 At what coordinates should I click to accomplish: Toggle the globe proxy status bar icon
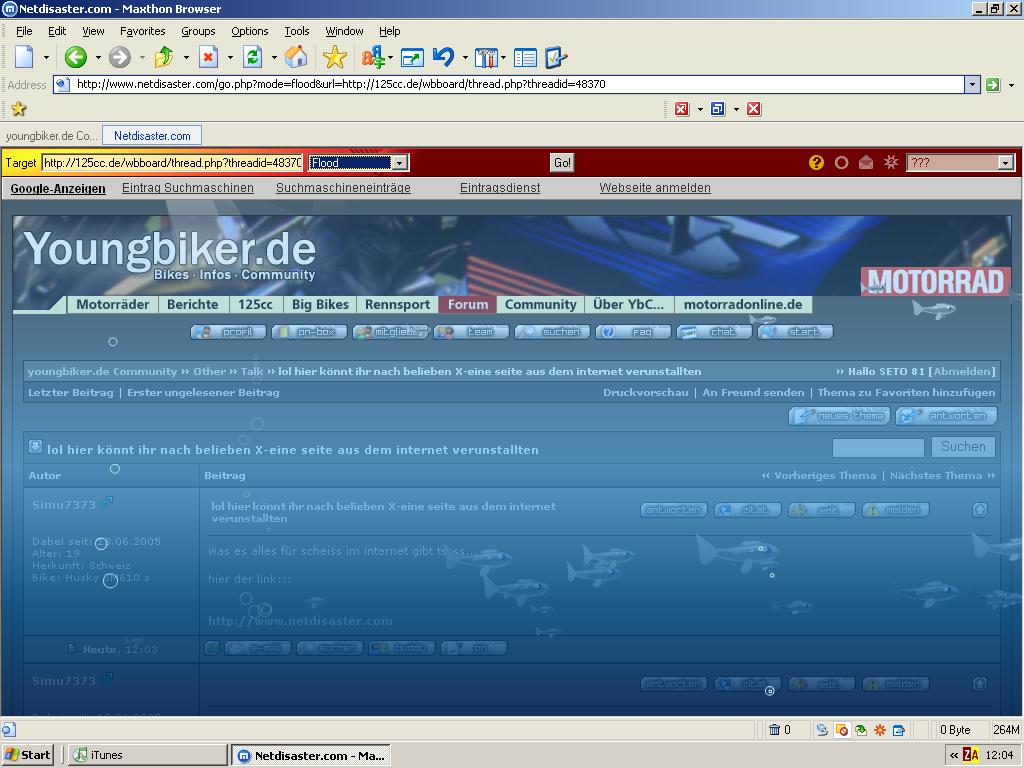pyautogui.click(x=822, y=729)
